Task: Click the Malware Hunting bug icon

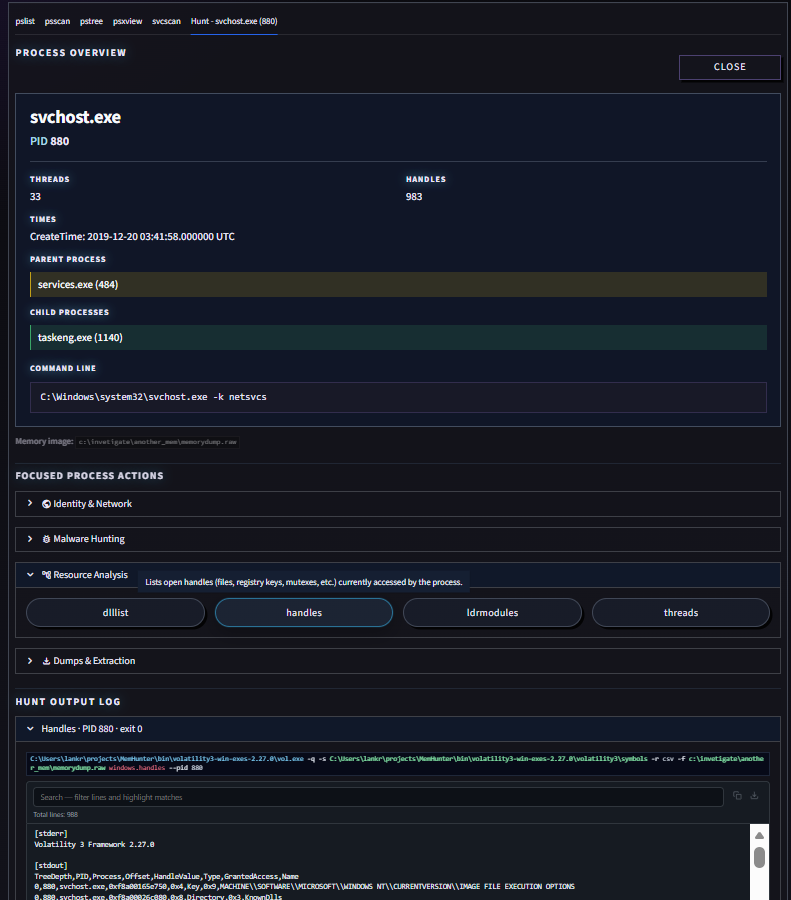Action: click(x=46, y=539)
